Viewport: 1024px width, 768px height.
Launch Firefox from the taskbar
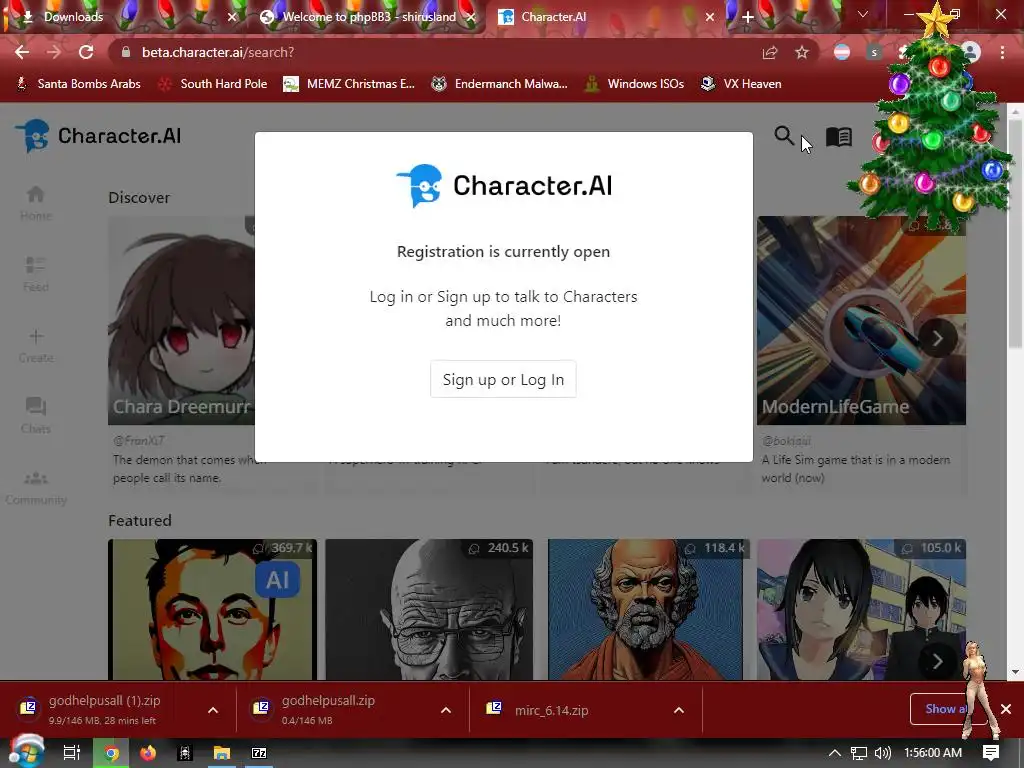click(148, 753)
